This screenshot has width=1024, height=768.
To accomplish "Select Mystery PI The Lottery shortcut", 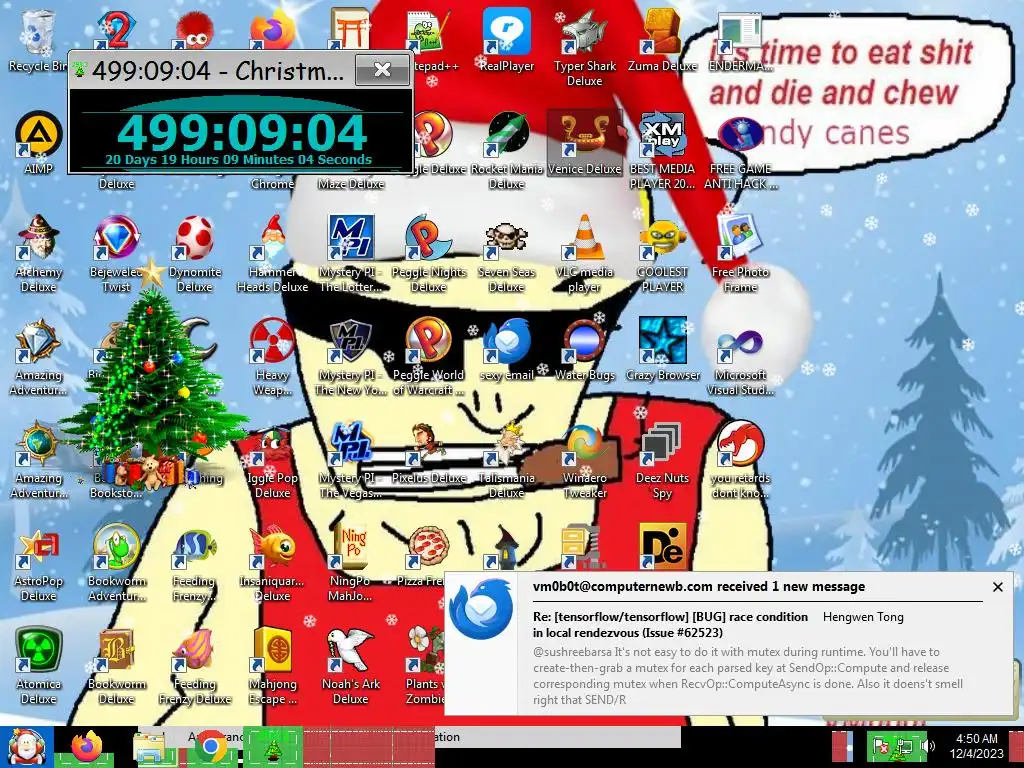I will [x=351, y=253].
